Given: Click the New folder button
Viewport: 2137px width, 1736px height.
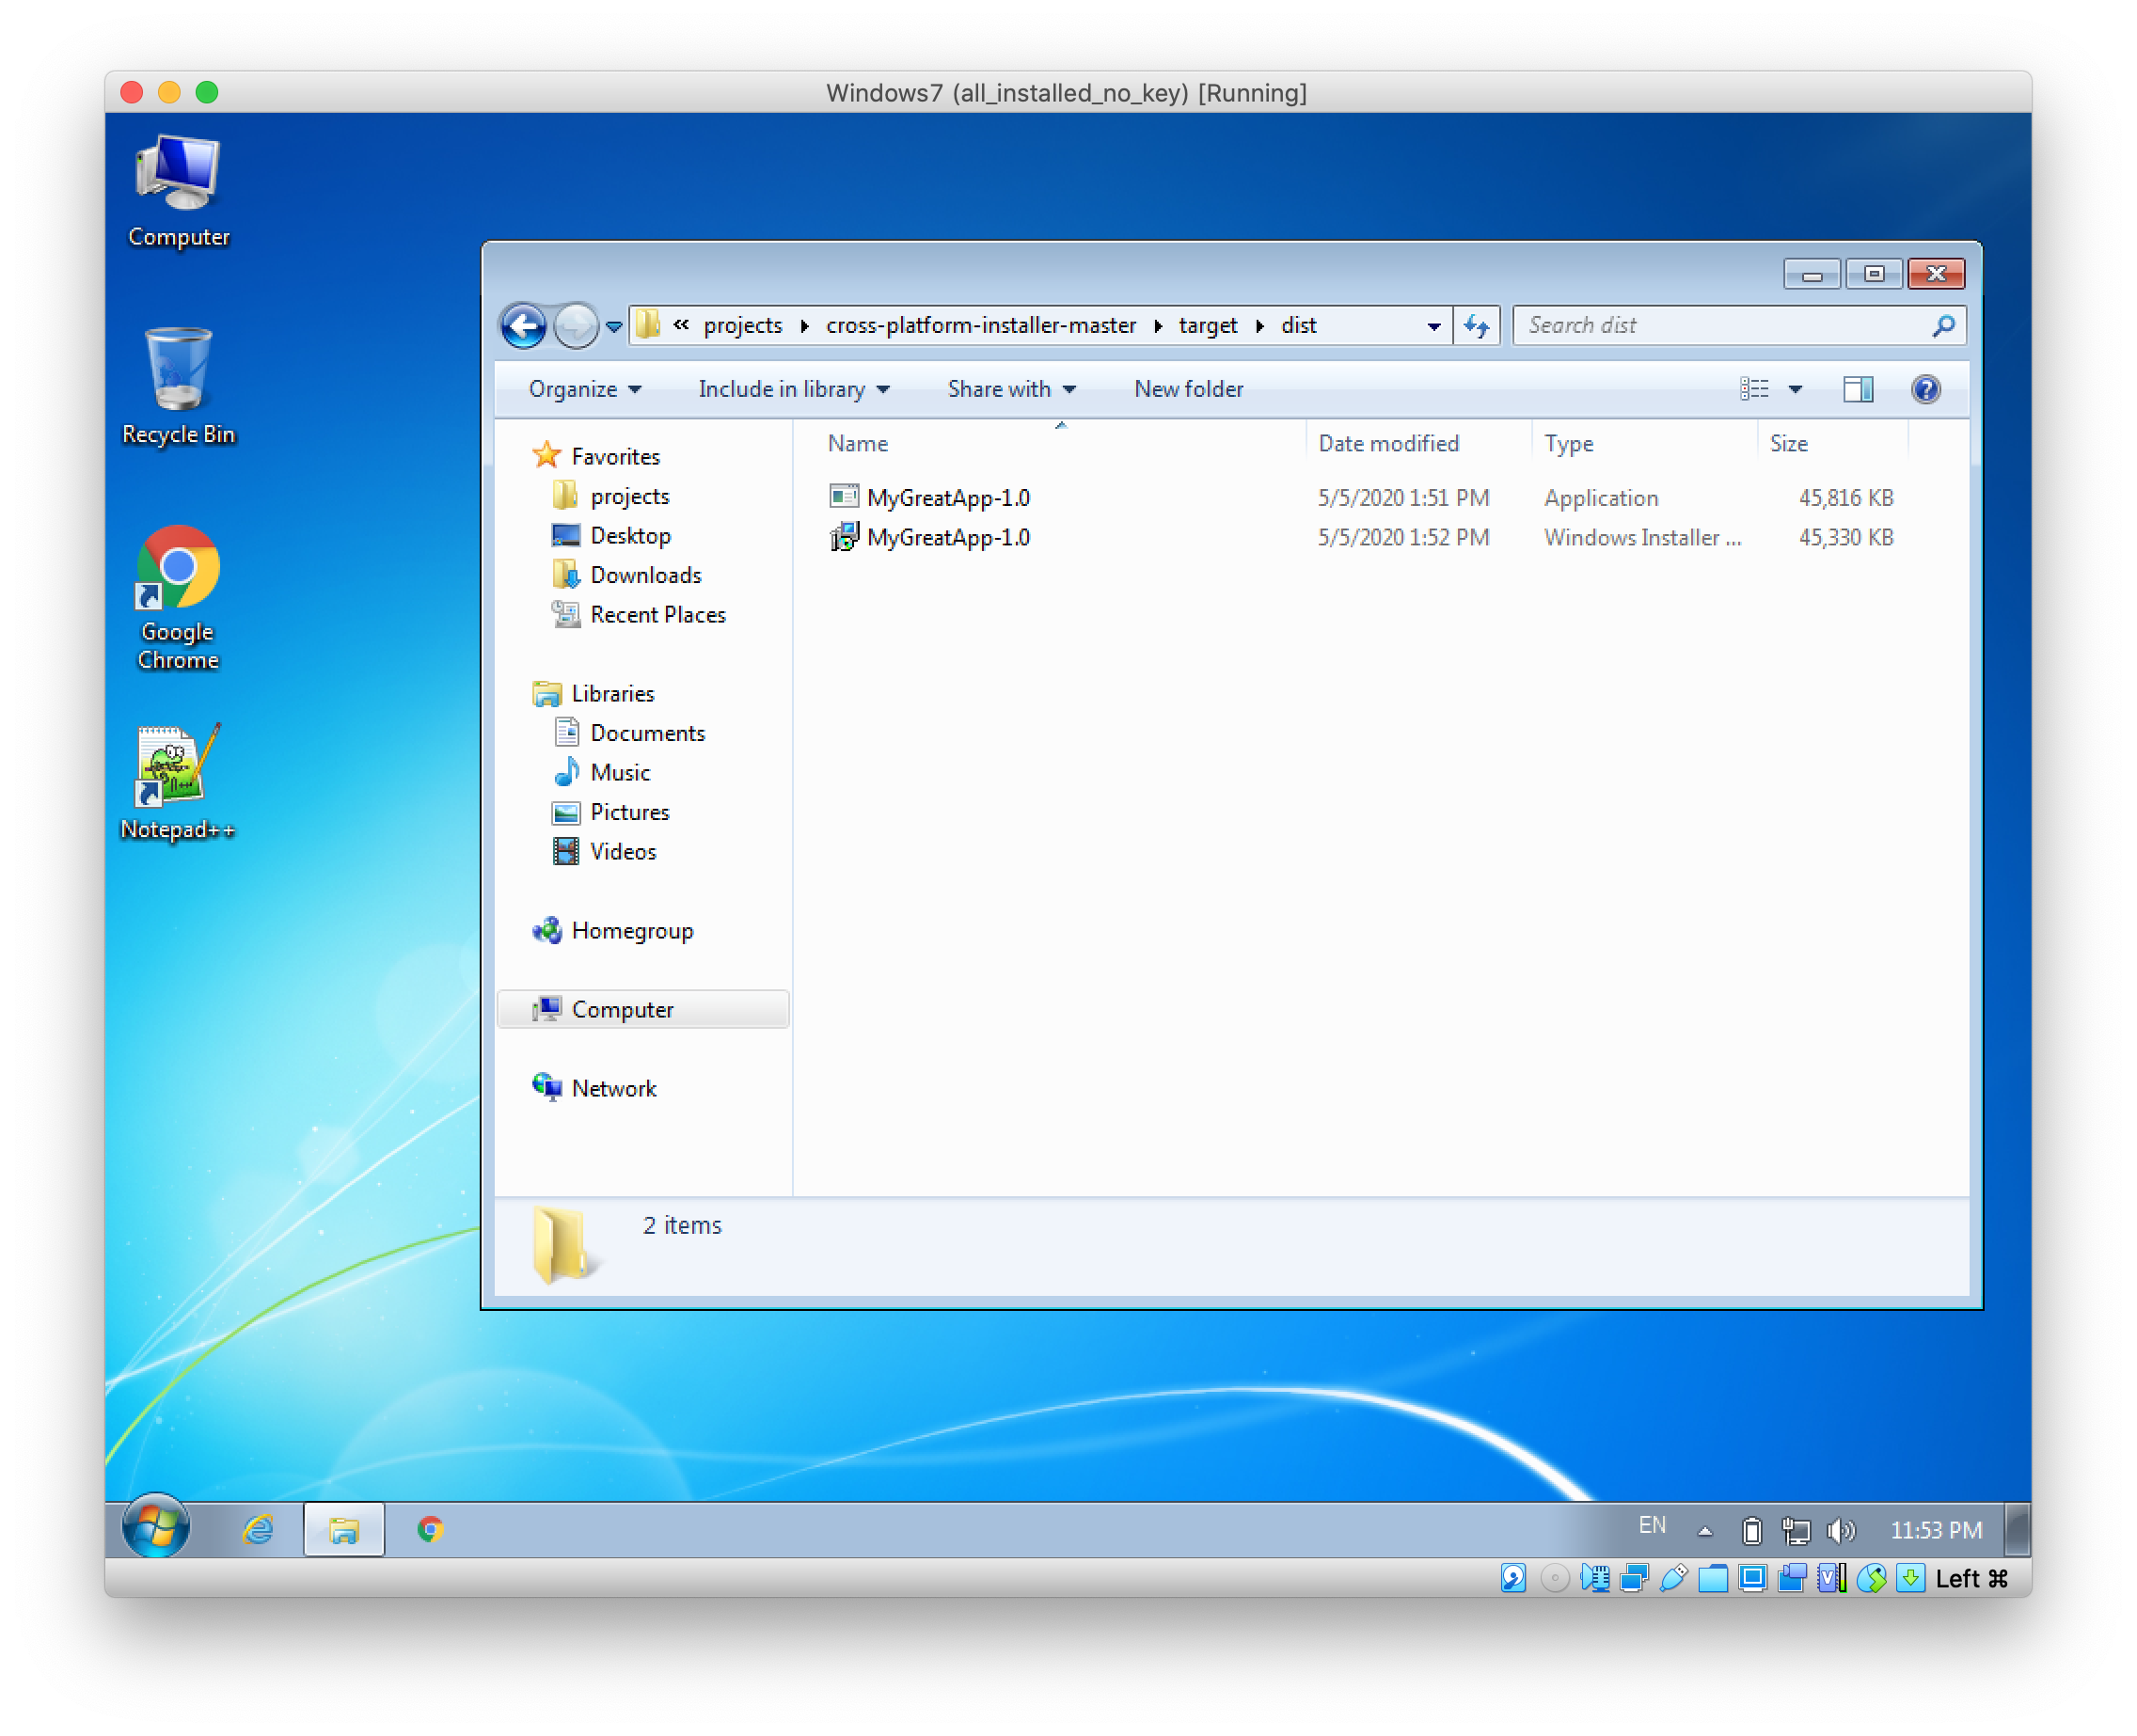Looking at the screenshot, I should click(x=1188, y=389).
